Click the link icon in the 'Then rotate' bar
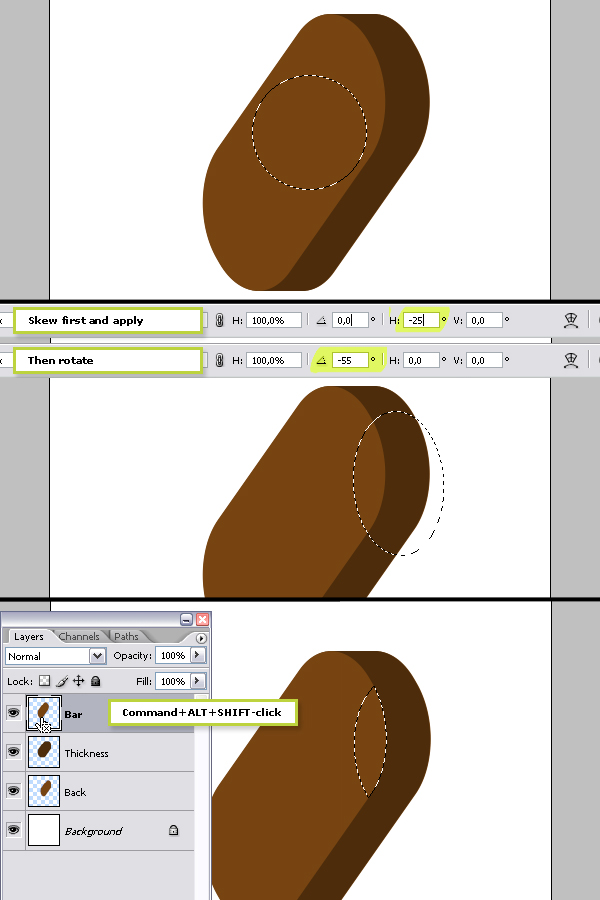The width and height of the screenshot is (600, 900). point(219,360)
